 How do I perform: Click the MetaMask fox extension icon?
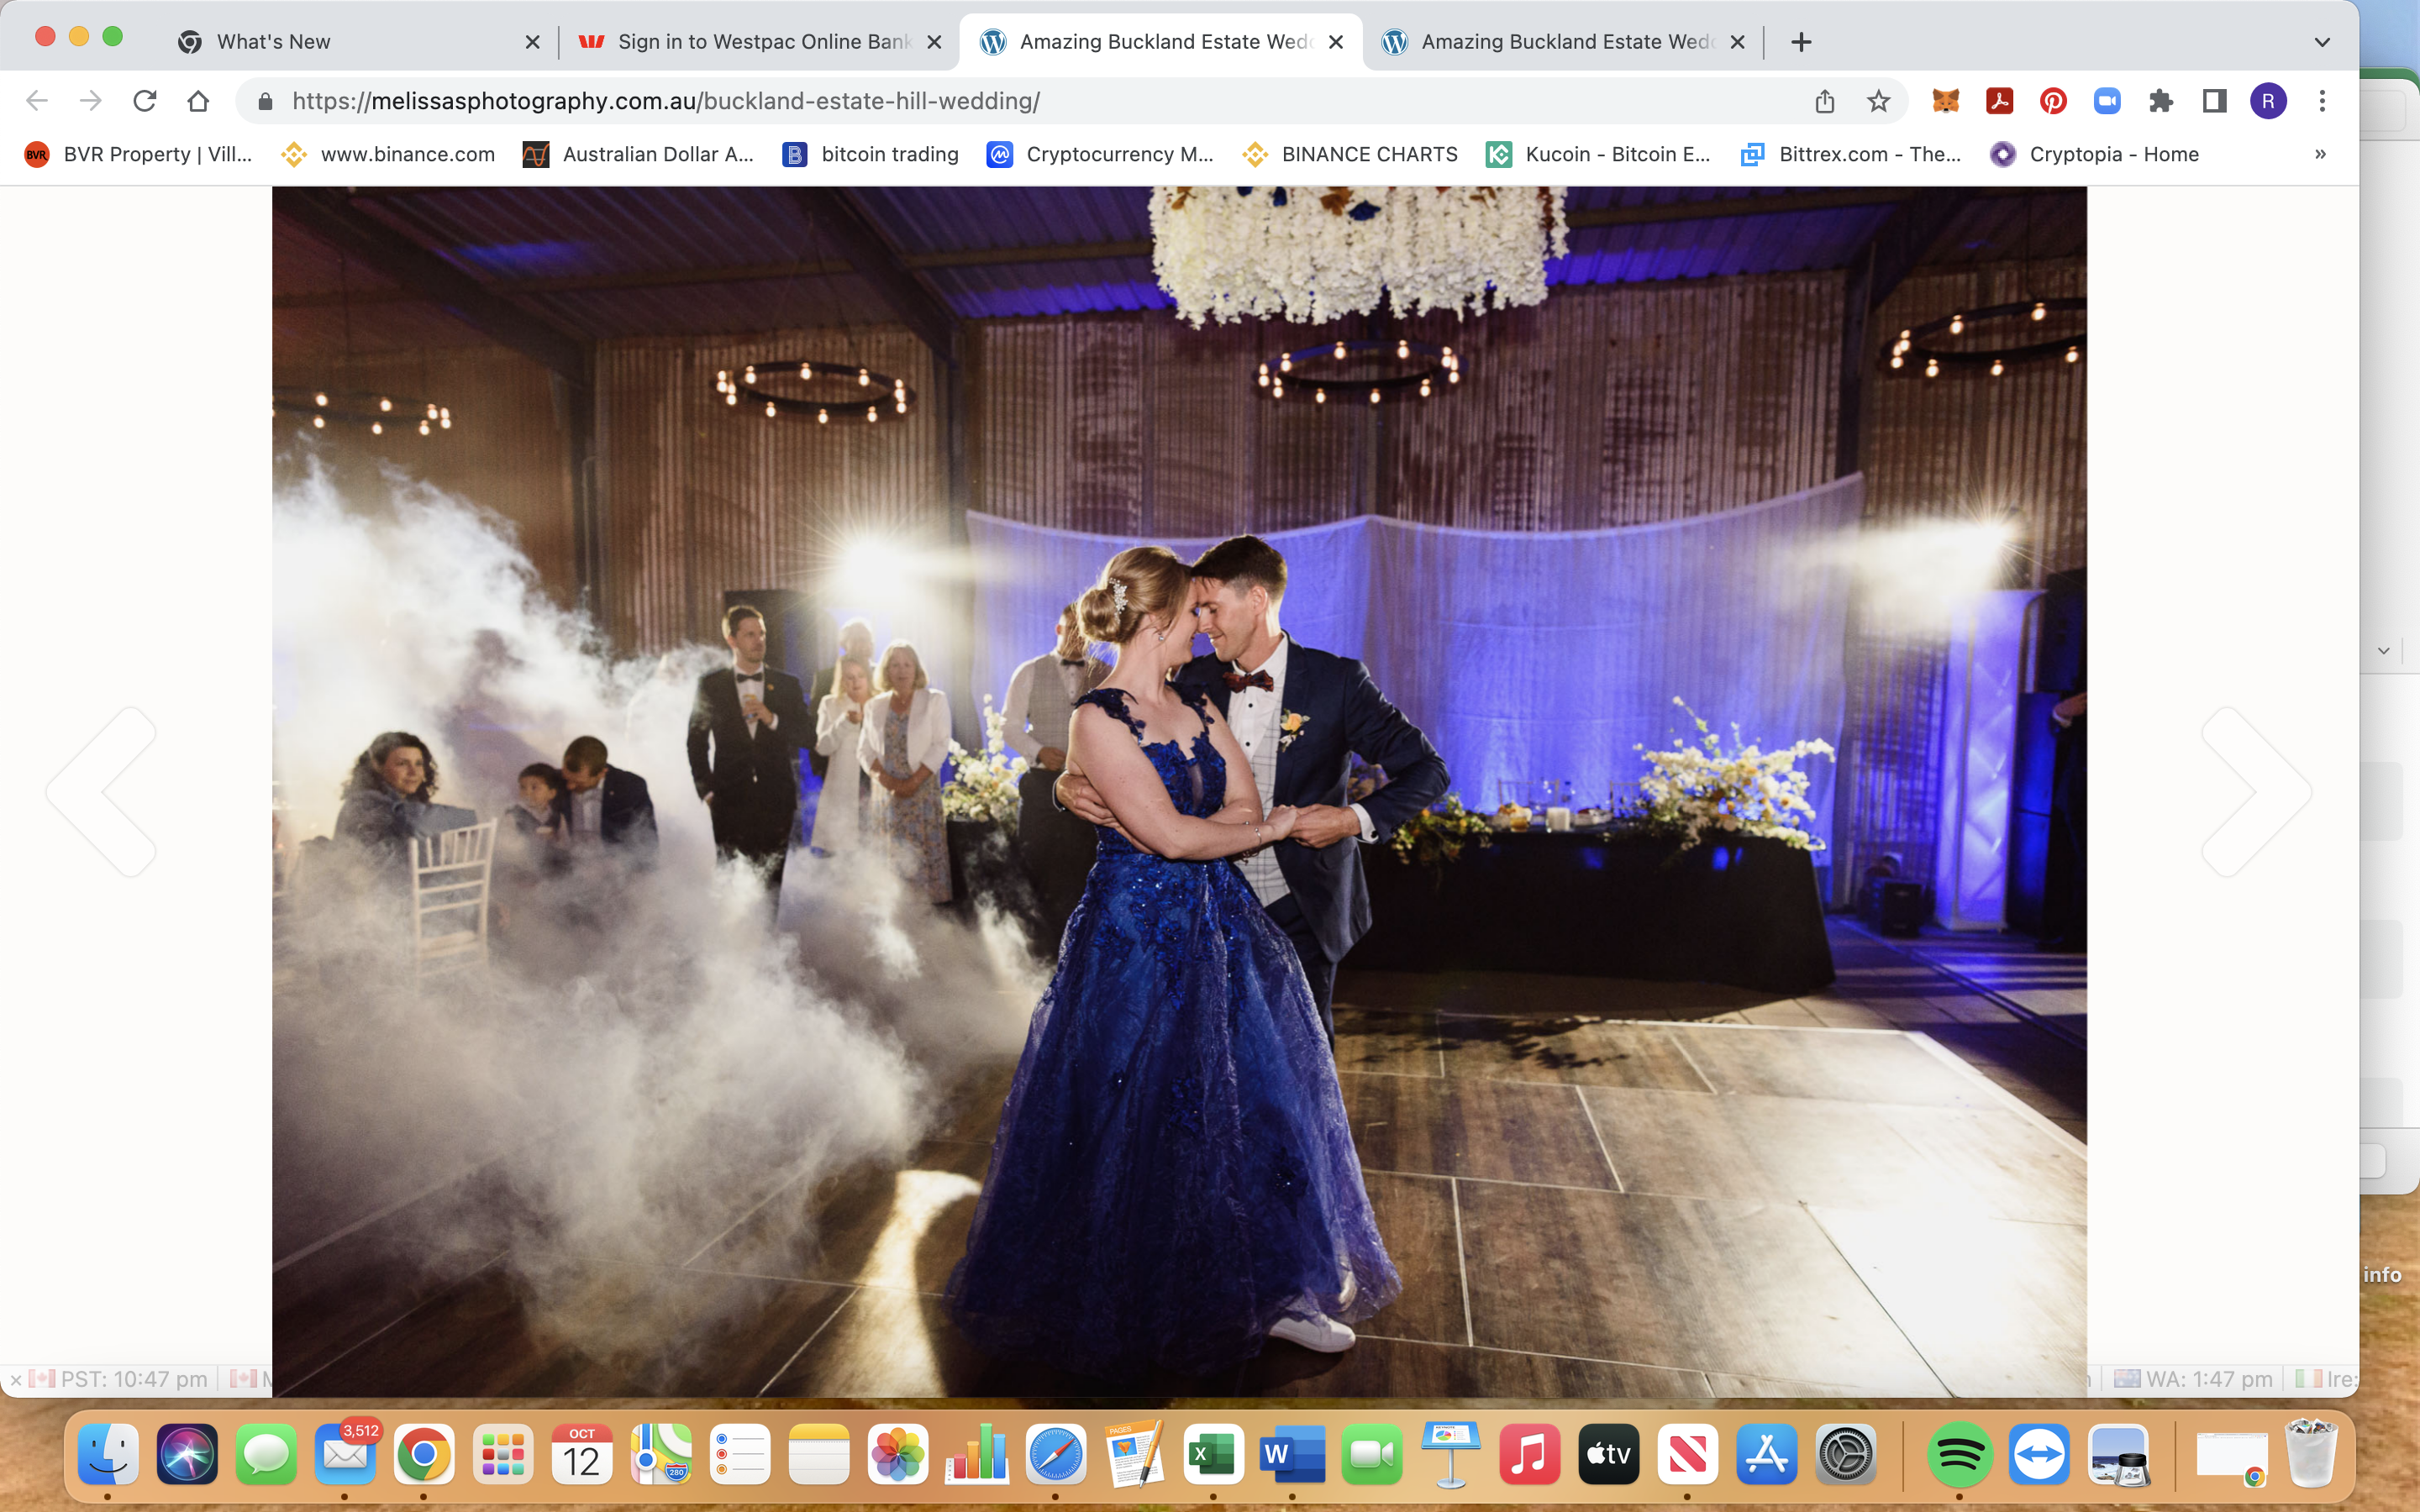pos(1945,101)
